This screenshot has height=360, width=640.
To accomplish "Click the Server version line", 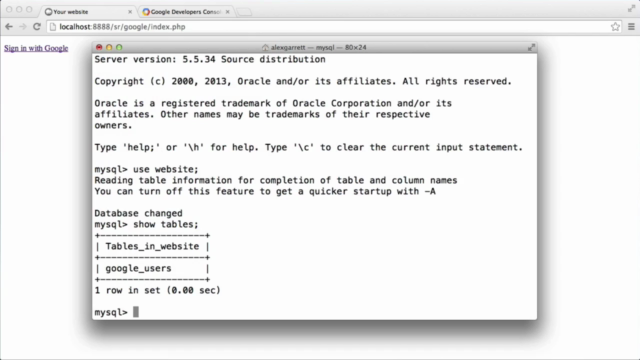I will click(x=210, y=60).
